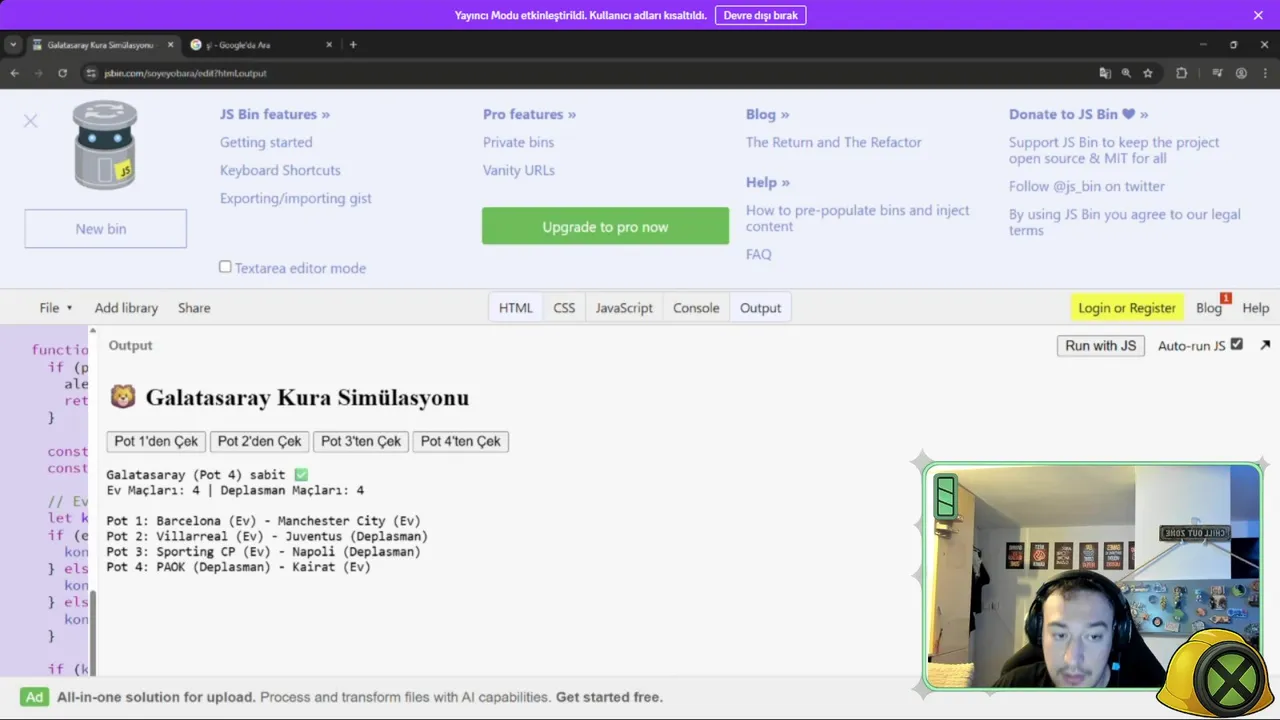The image size is (1280, 720).
Task: Open the Help heading link in menu panel
Action: pyautogui.click(x=767, y=182)
